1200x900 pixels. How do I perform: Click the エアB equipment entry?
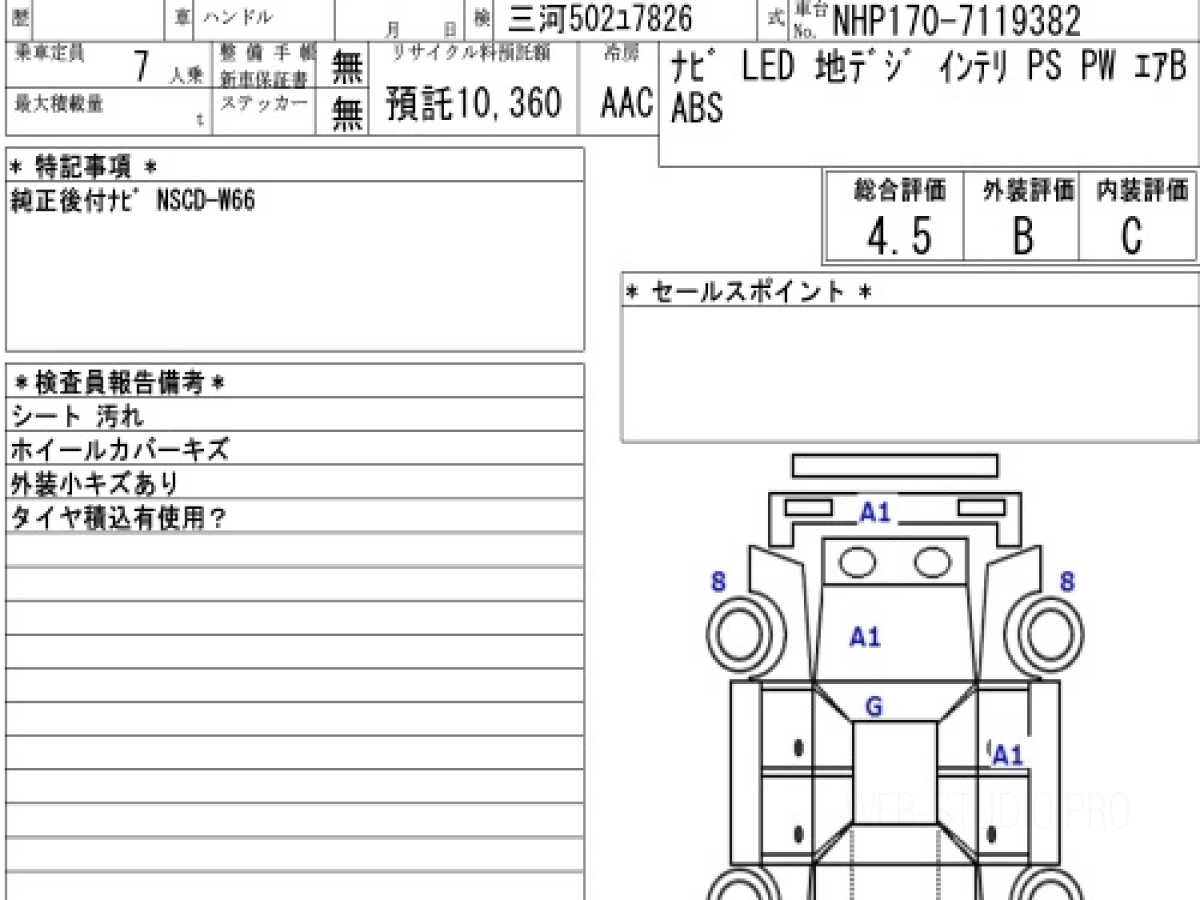click(x=1160, y=67)
